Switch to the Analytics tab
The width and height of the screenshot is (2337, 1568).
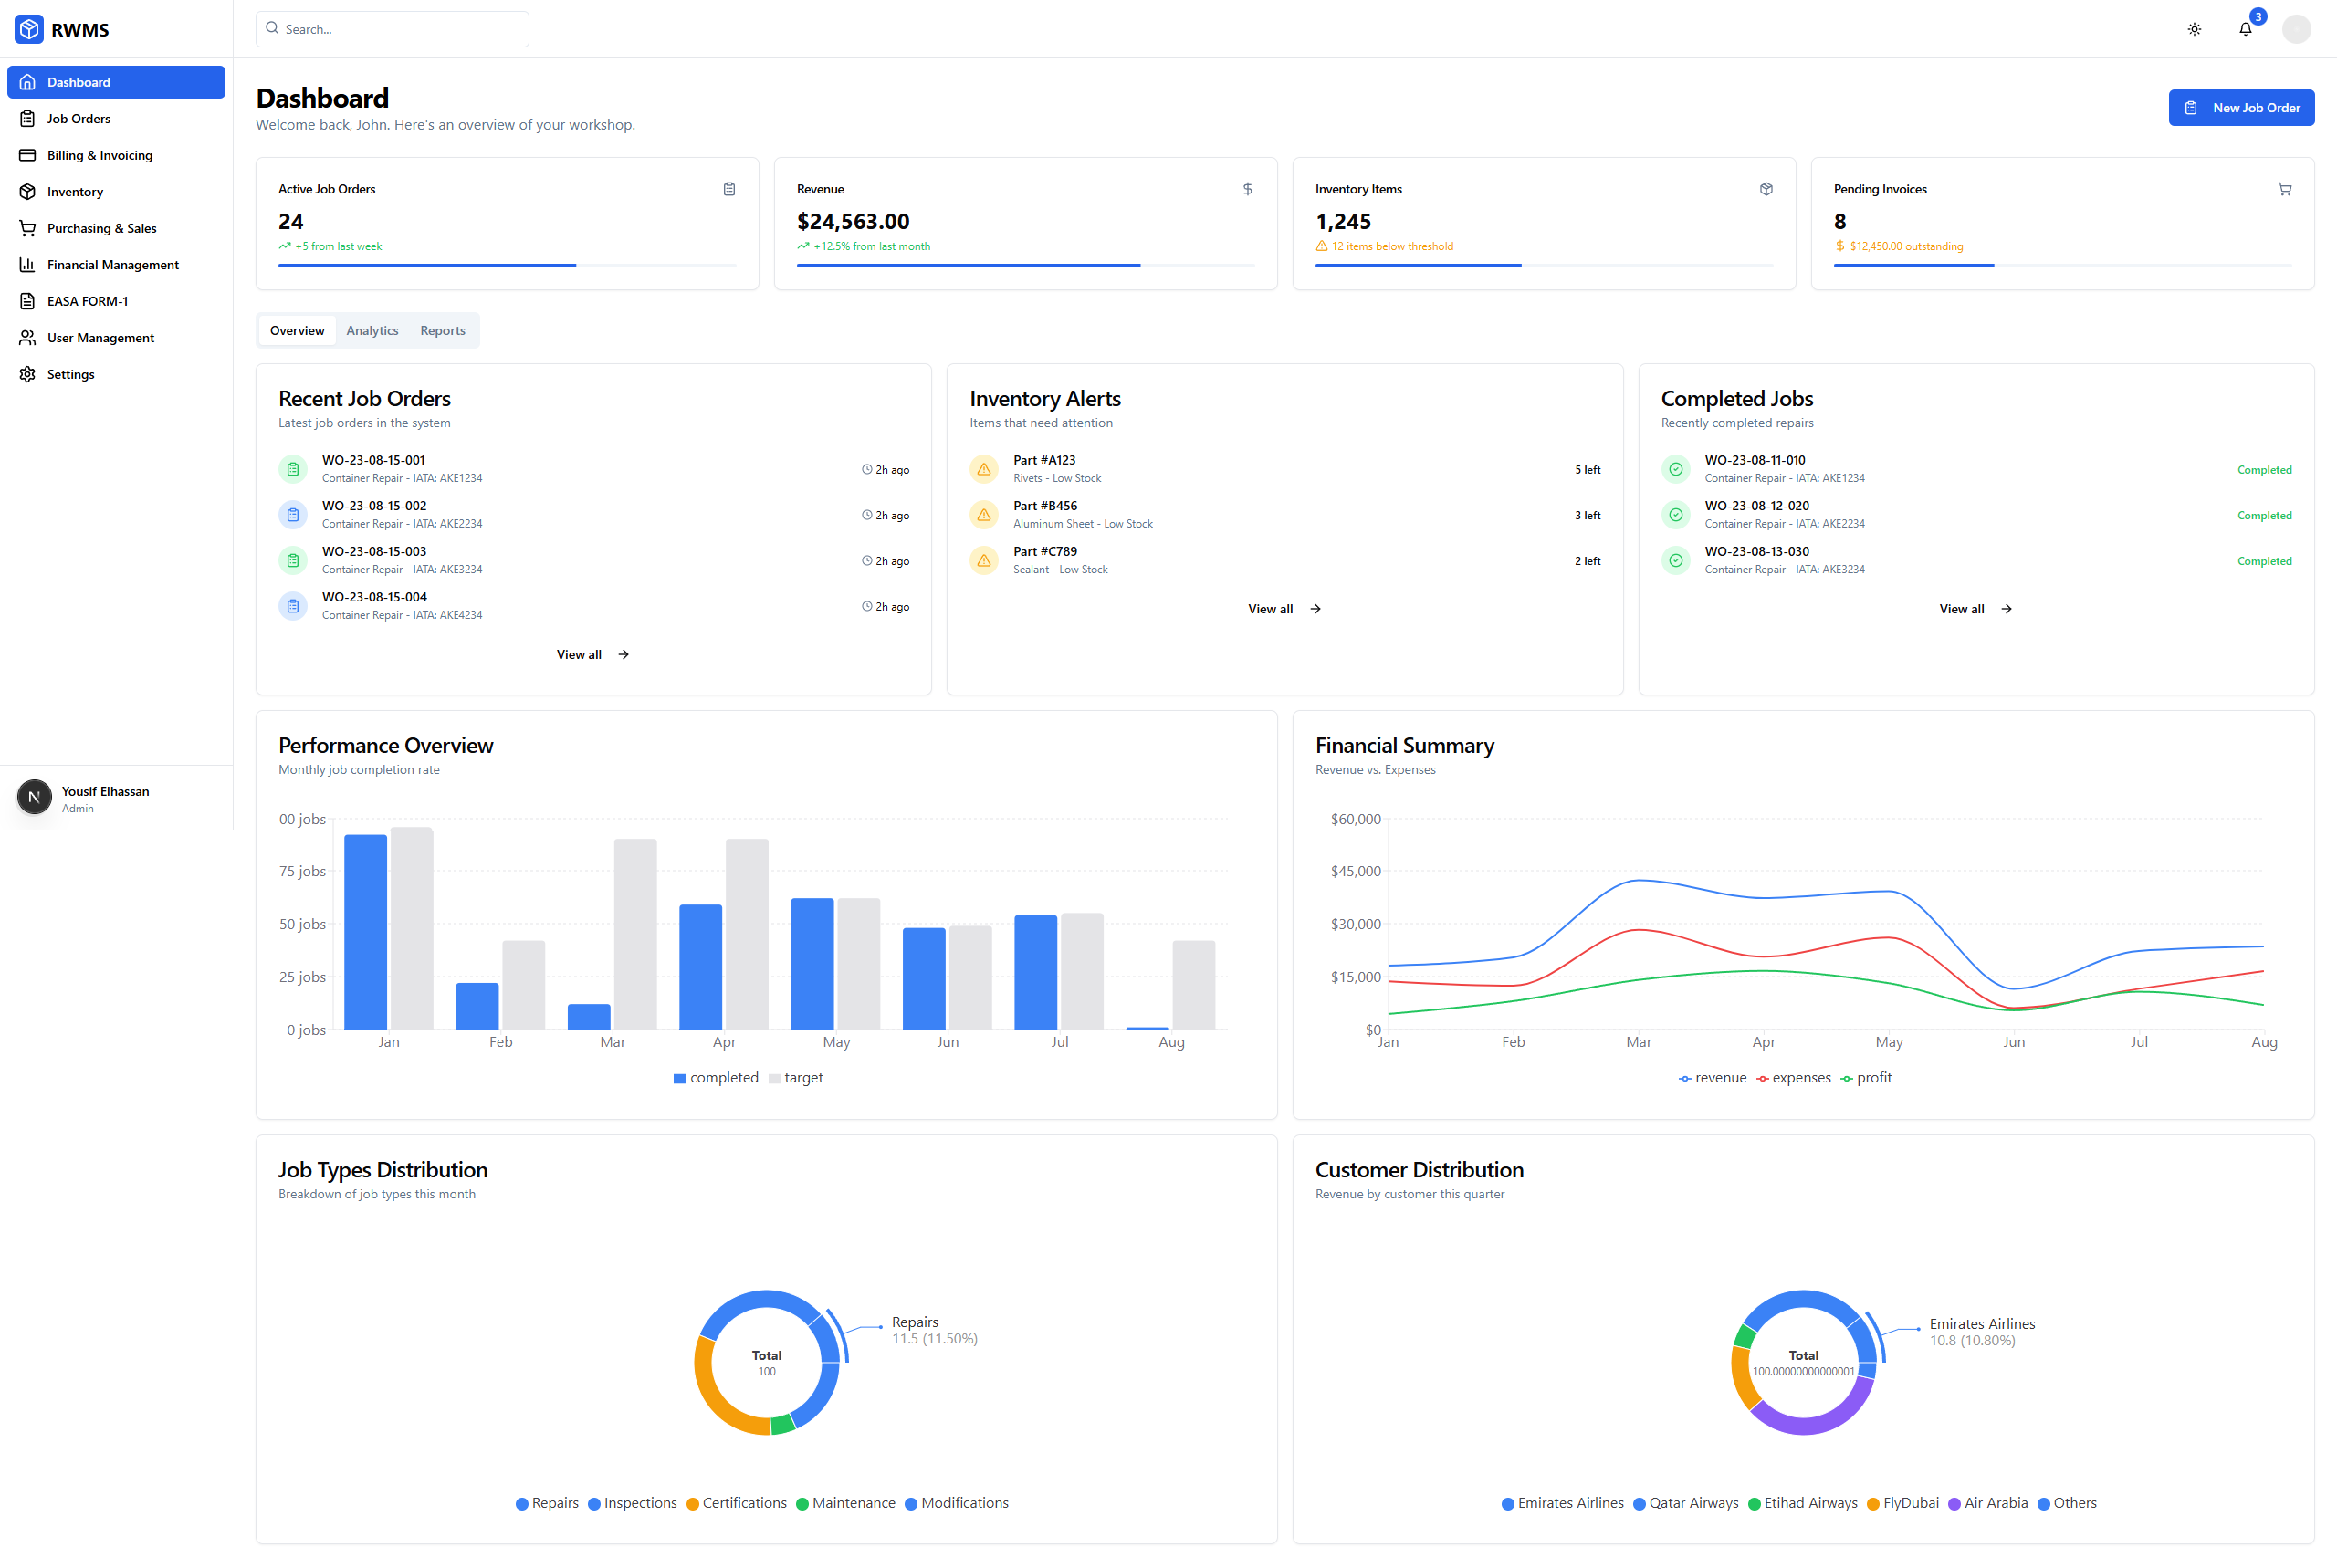tap(372, 331)
